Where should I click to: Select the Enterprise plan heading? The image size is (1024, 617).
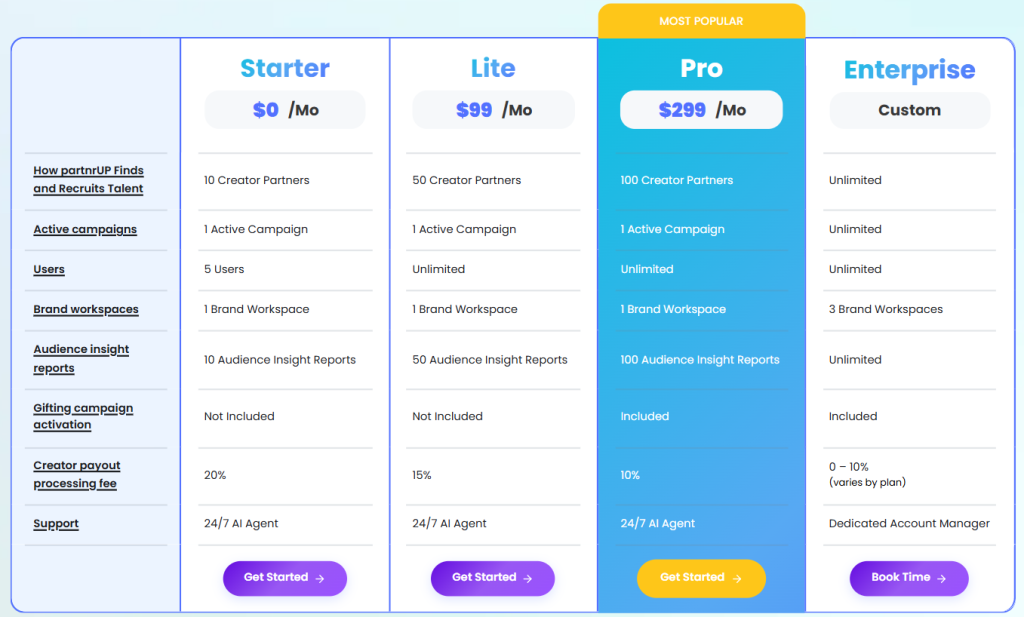pyautogui.click(x=909, y=70)
